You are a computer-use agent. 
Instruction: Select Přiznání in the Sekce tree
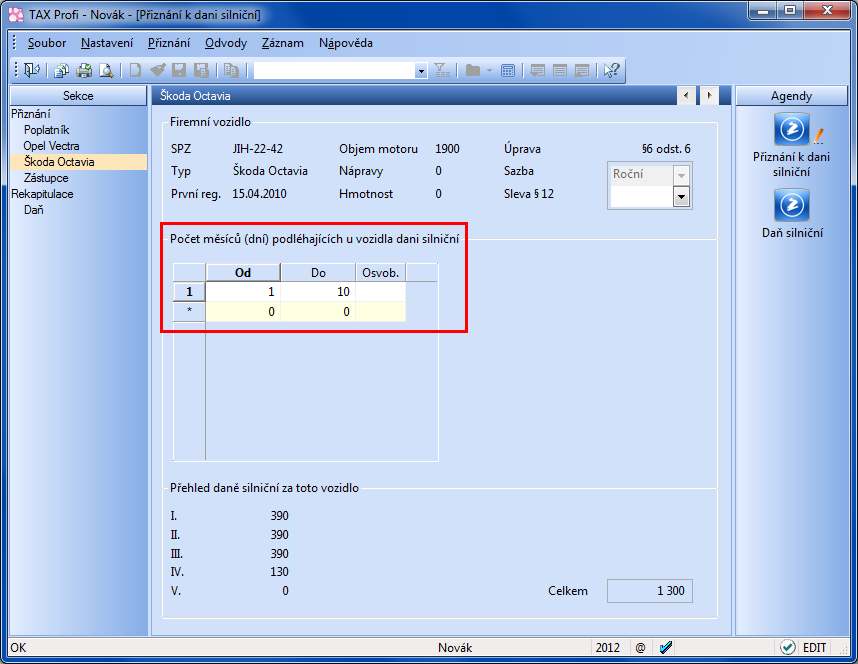(31, 114)
